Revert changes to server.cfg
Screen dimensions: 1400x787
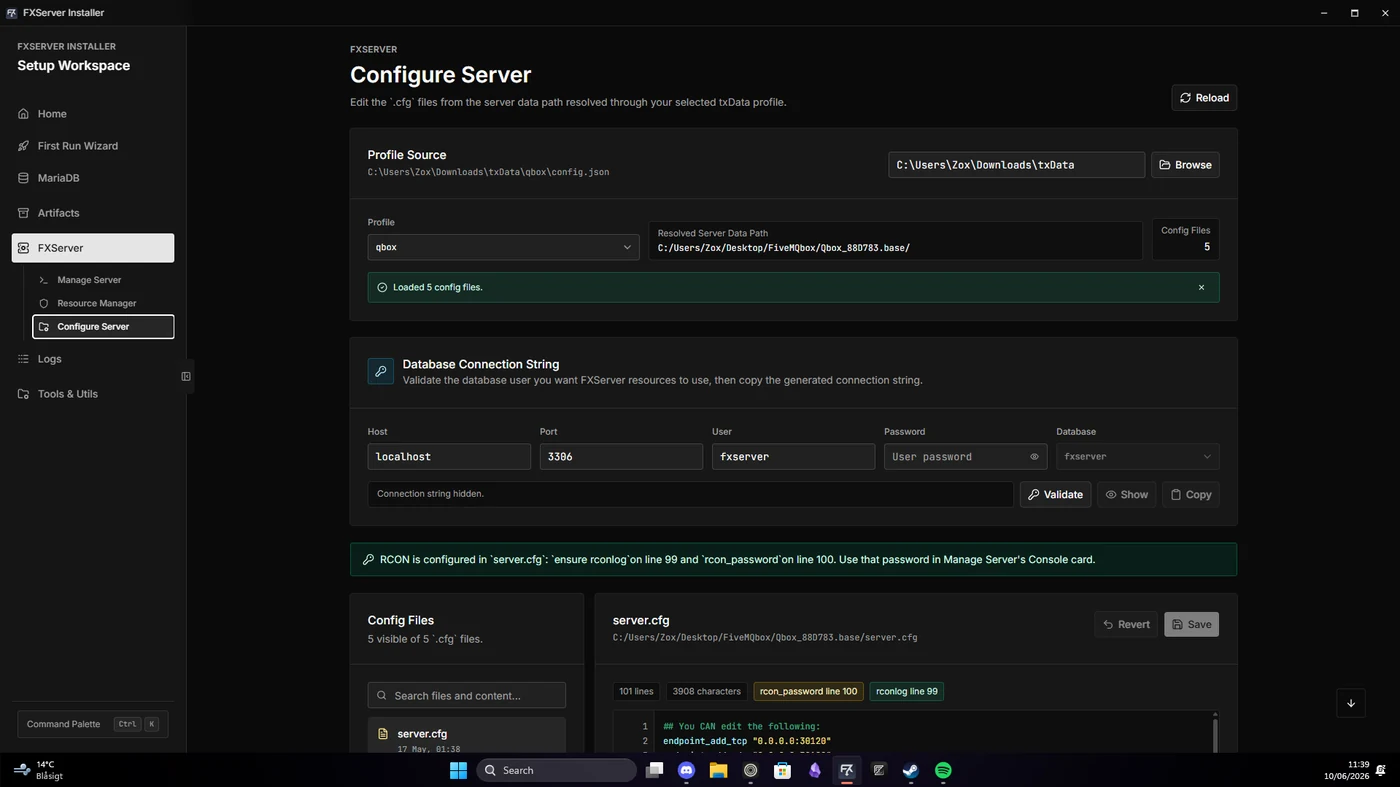(1126, 625)
